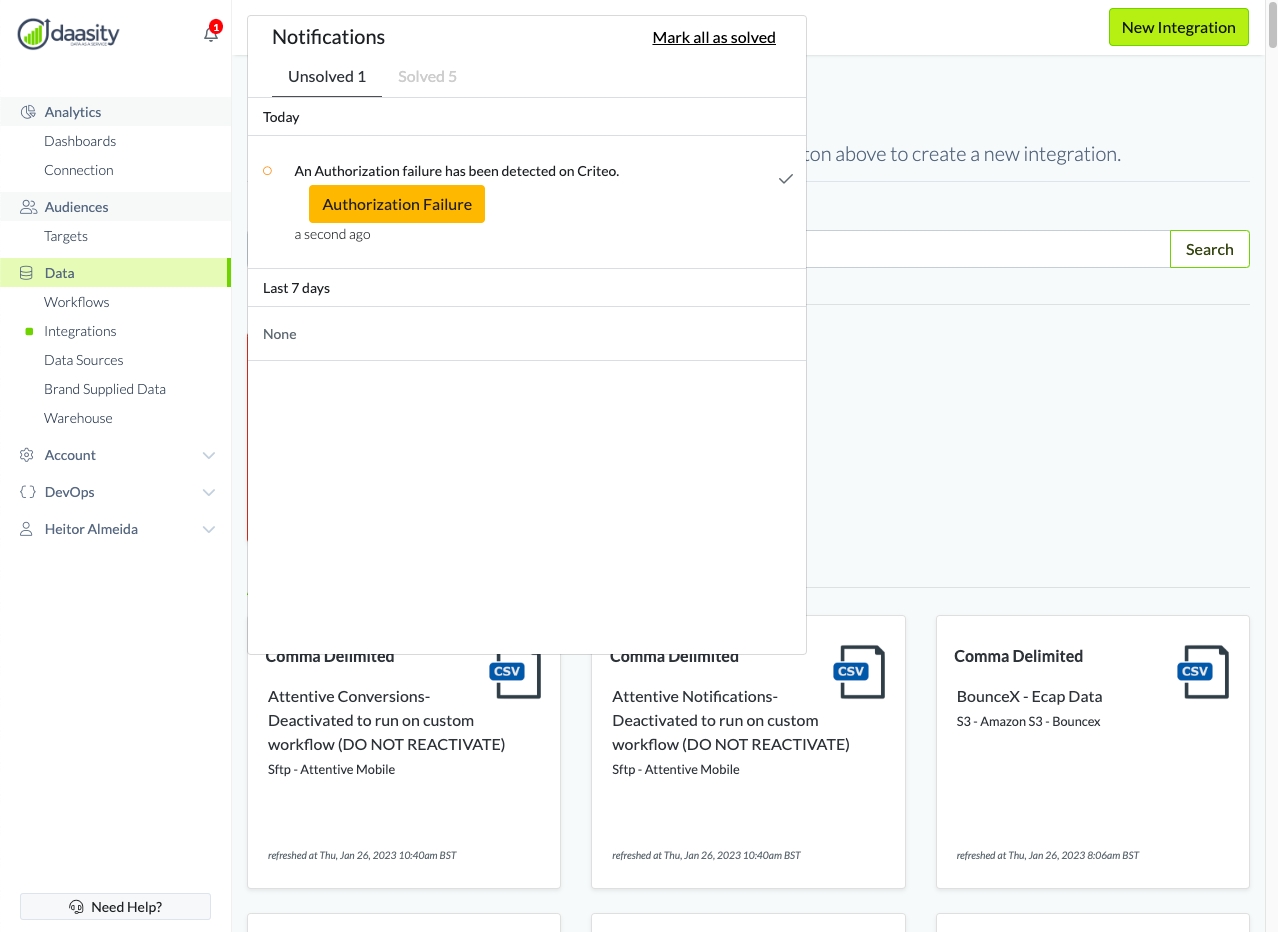The image size is (1278, 932).
Task: Mark Criteo notification solved with checkmark
Action: click(786, 179)
